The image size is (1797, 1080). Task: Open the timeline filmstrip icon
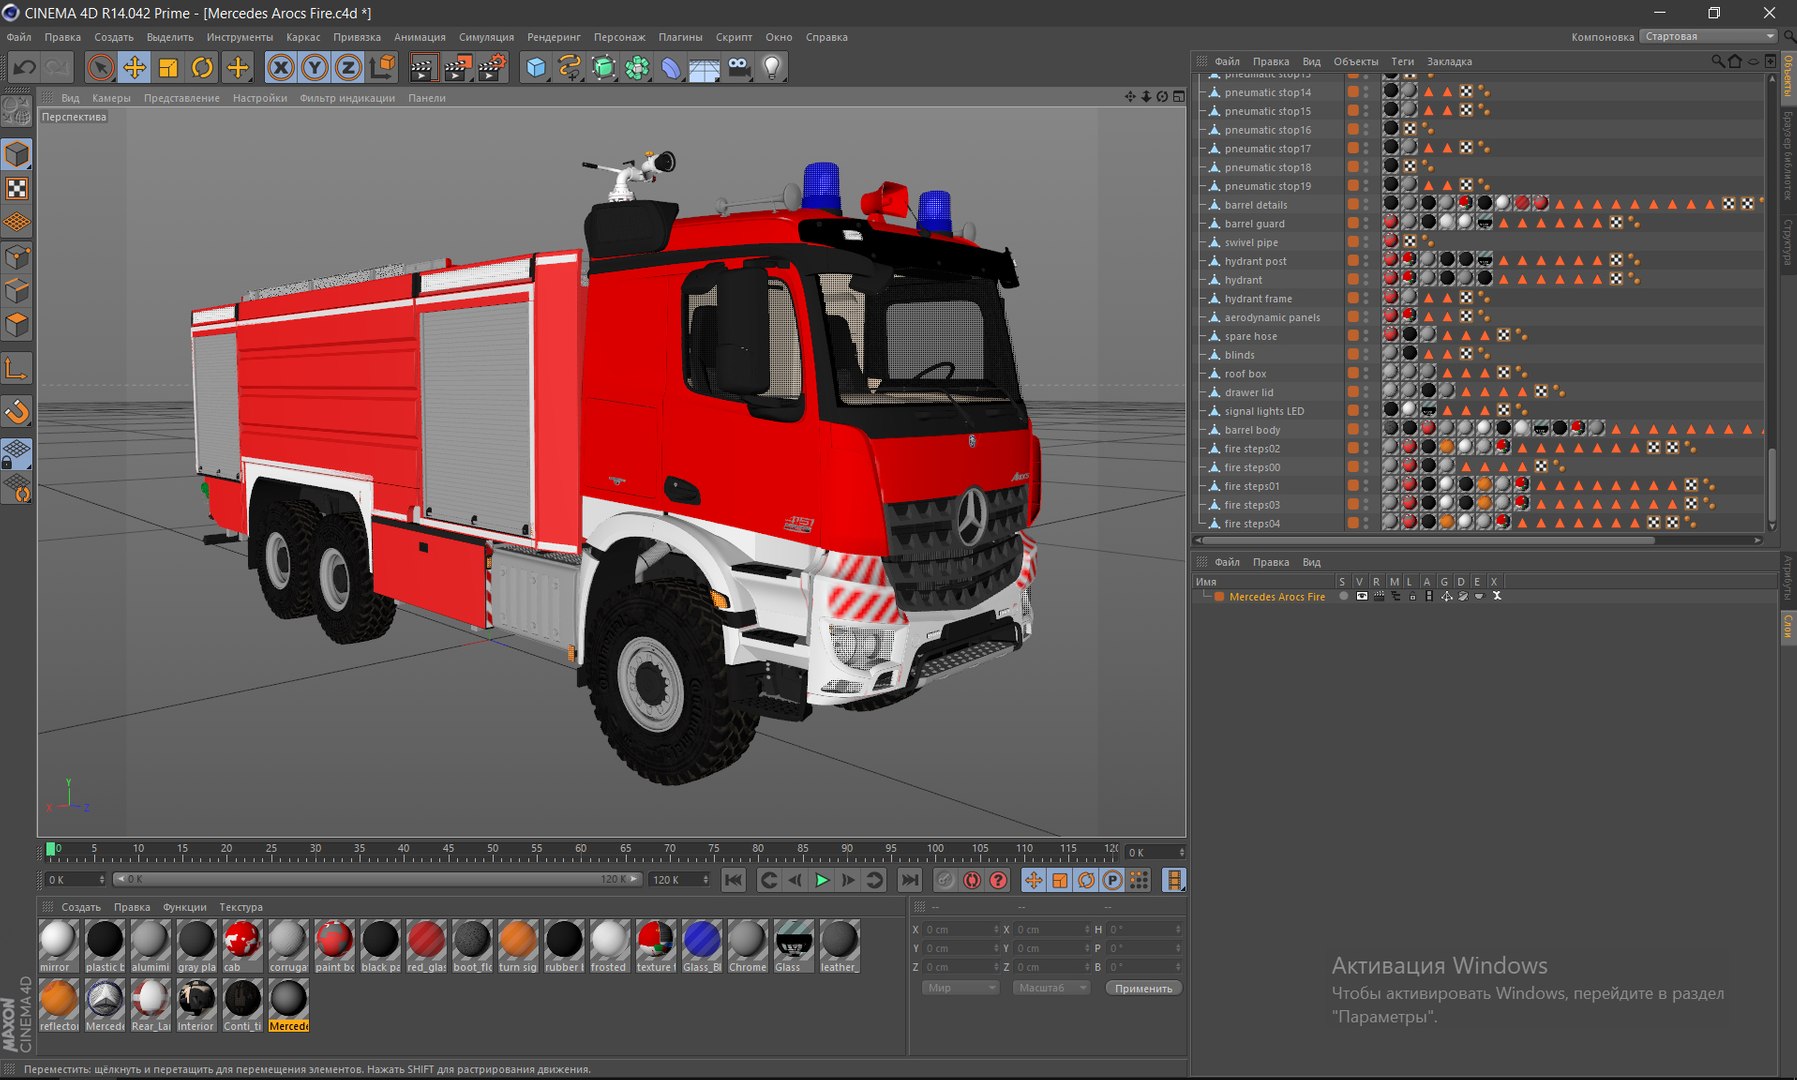pyautogui.click(x=1175, y=880)
